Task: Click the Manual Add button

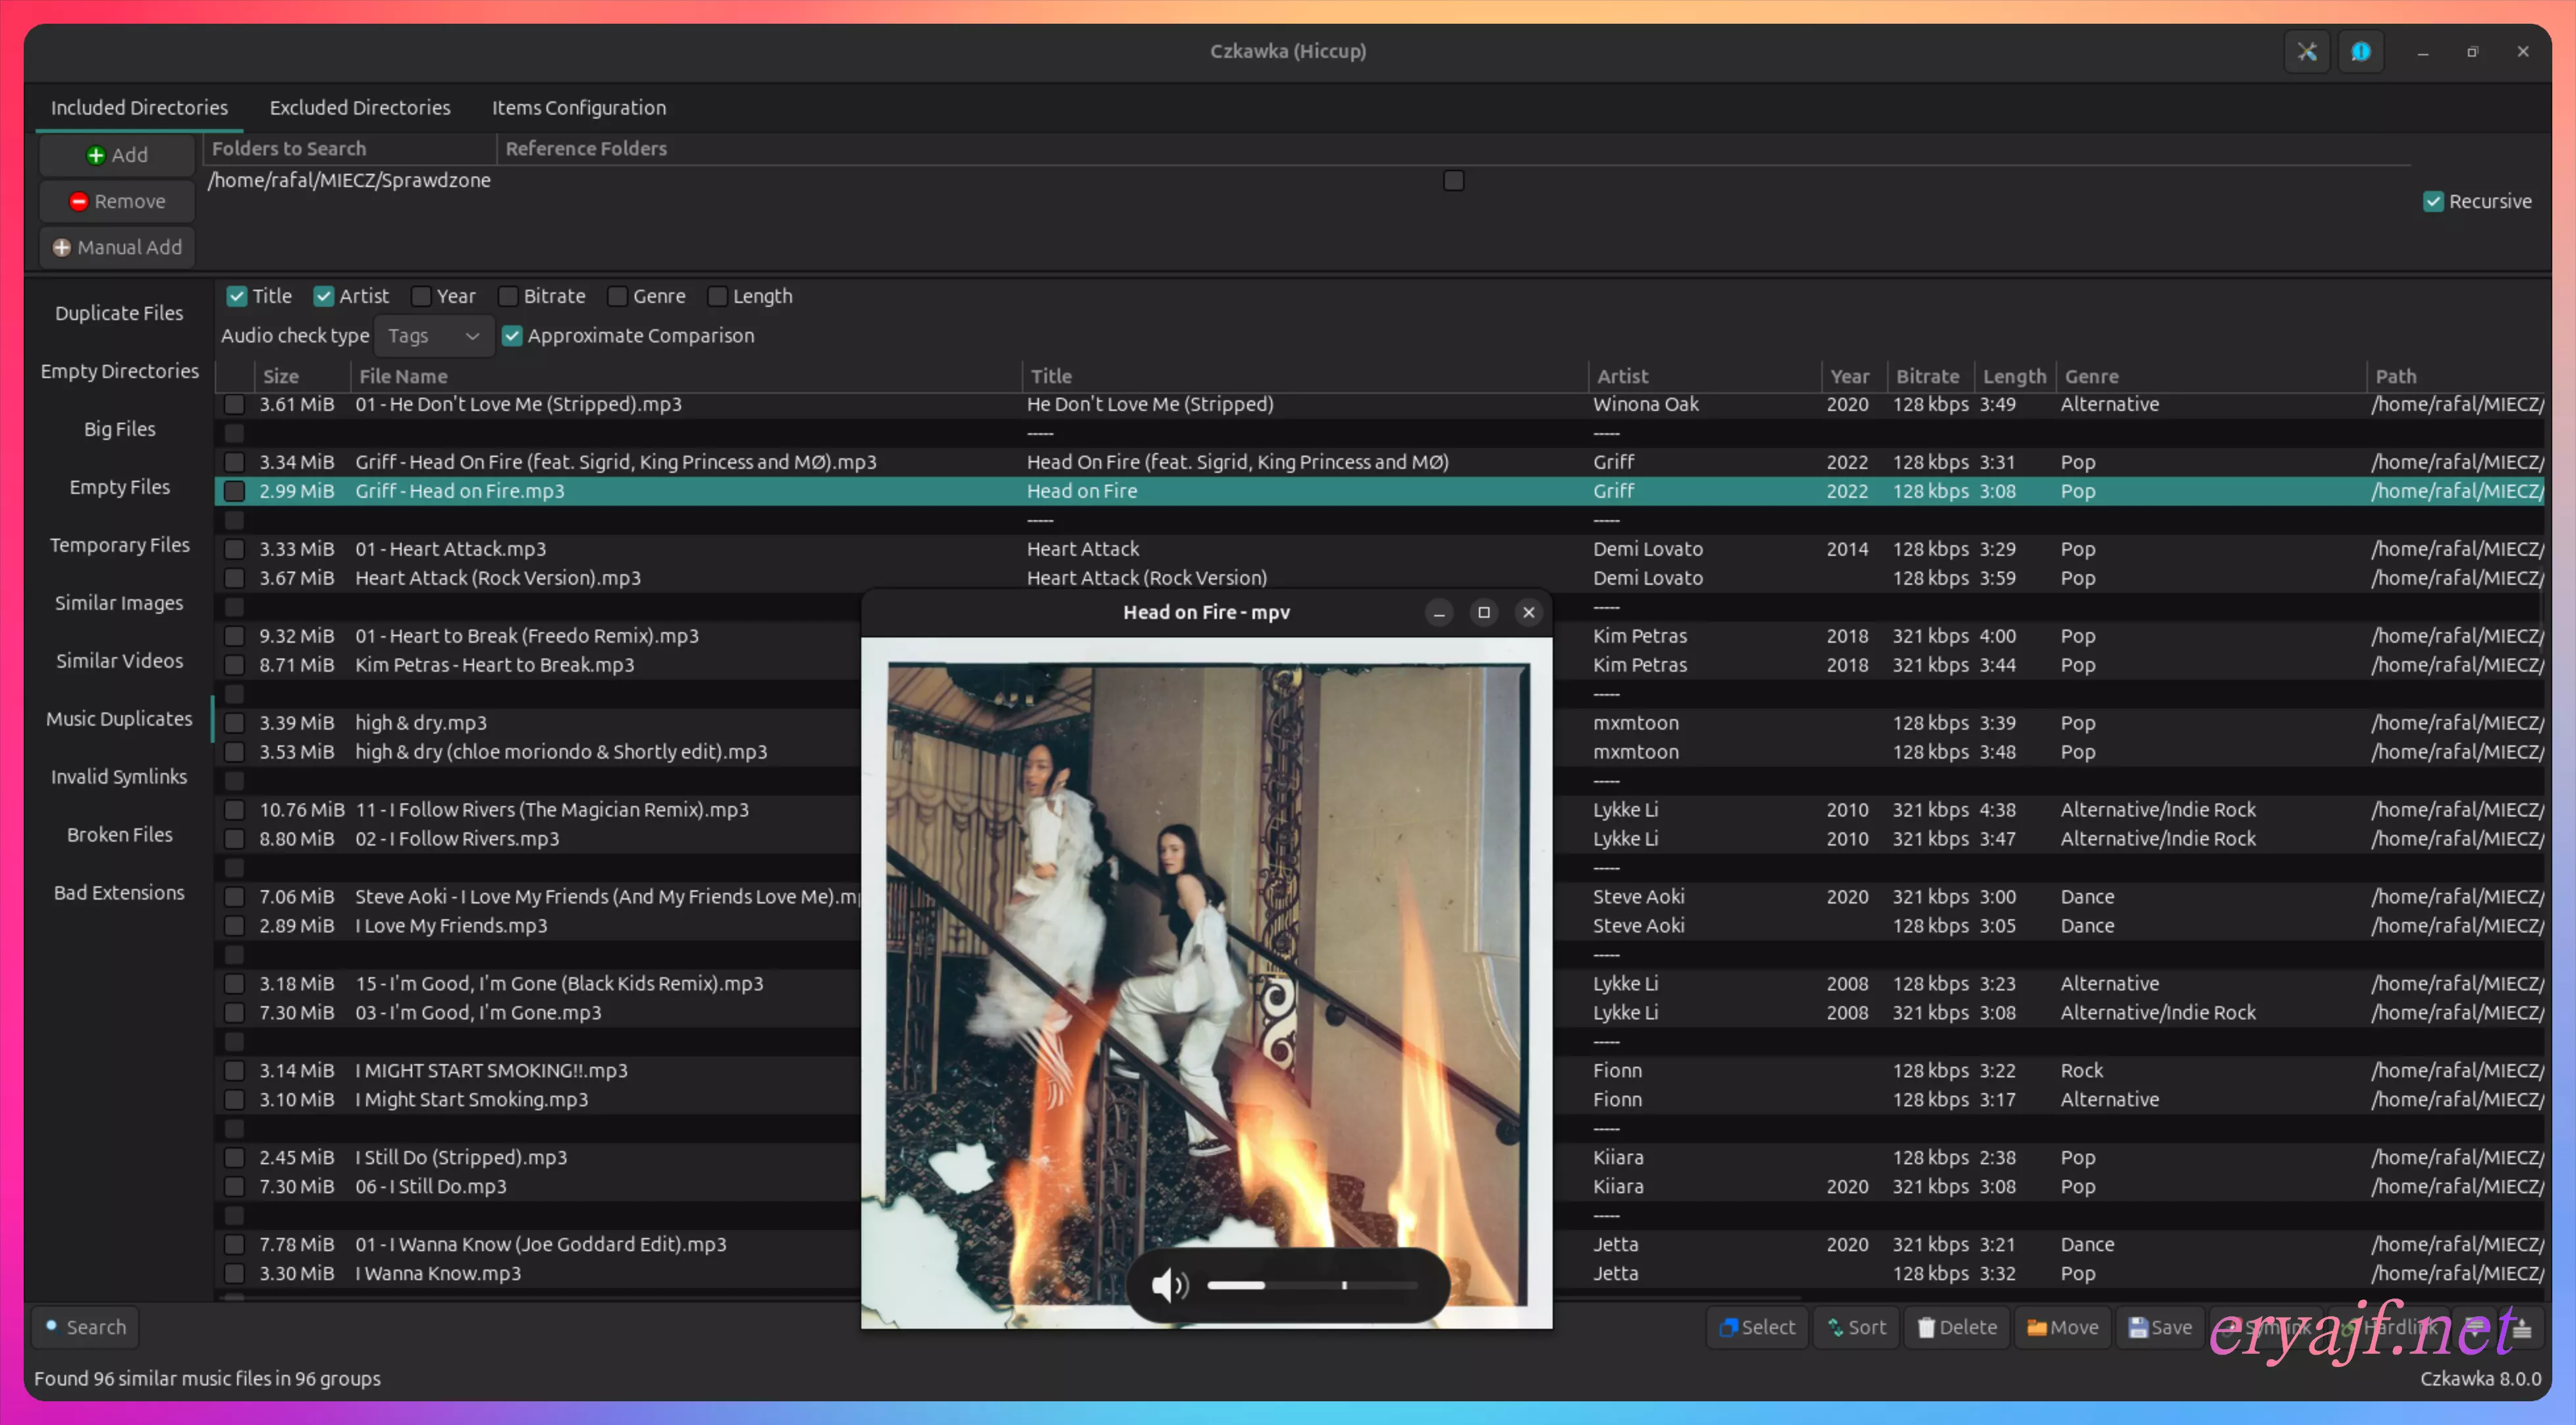Action: coord(117,247)
